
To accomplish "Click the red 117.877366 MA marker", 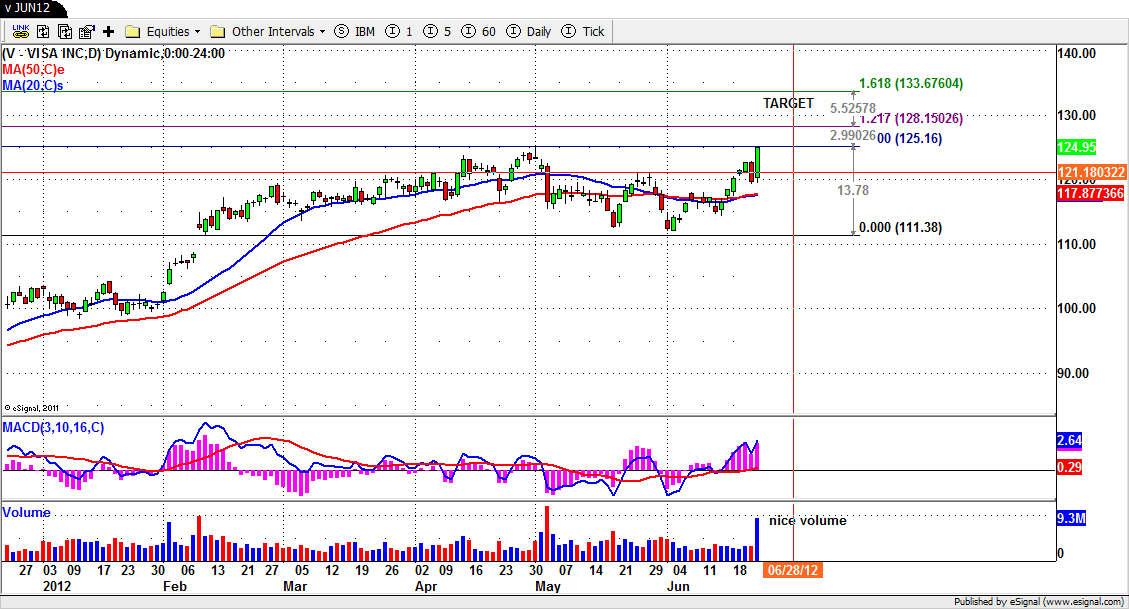I will coord(1091,193).
